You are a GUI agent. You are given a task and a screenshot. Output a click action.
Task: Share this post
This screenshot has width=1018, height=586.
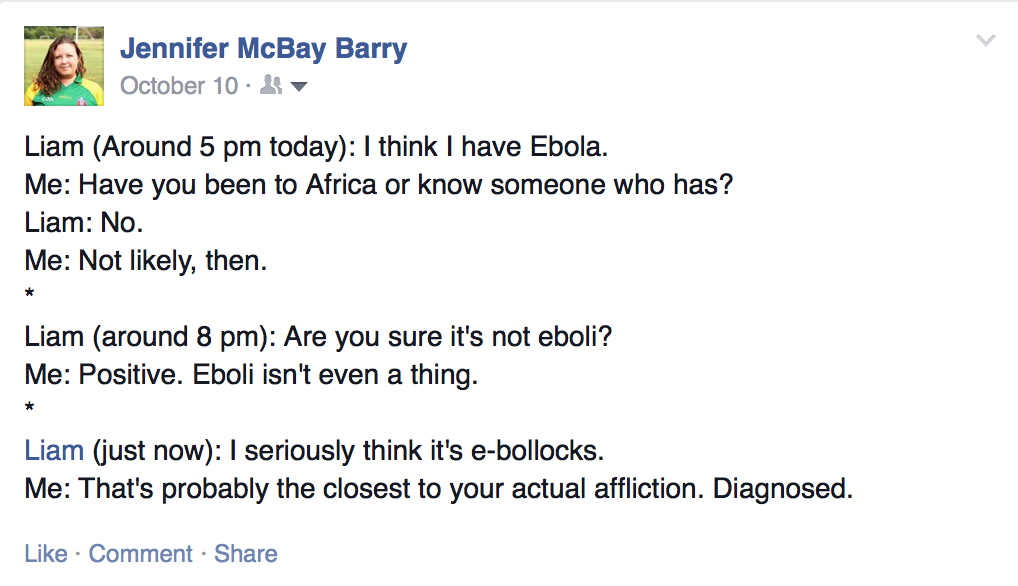pyautogui.click(x=246, y=554)
